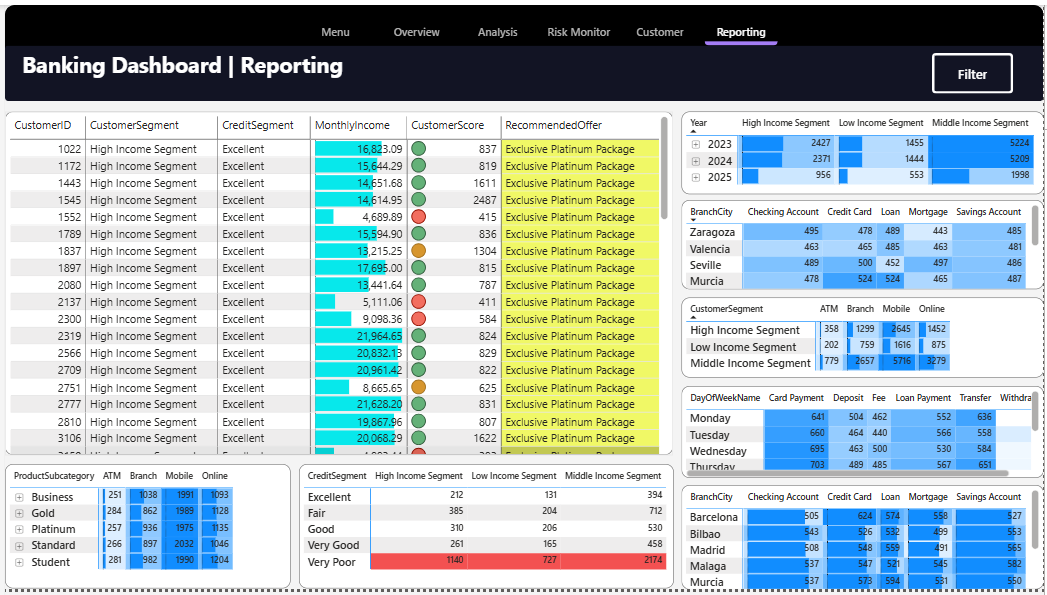1047x595 pixels.
Task: Expand the Business product subcategory
Action: click(x=19, y=497)
